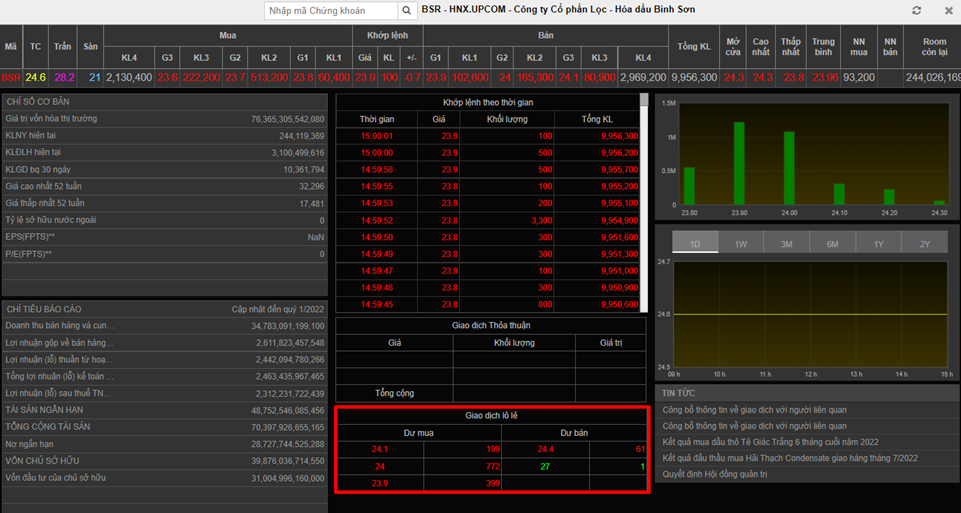Click the 'Room còn lại' column header
The height and width of the screenshot is (513, 961).
click(x=934, y=47)
